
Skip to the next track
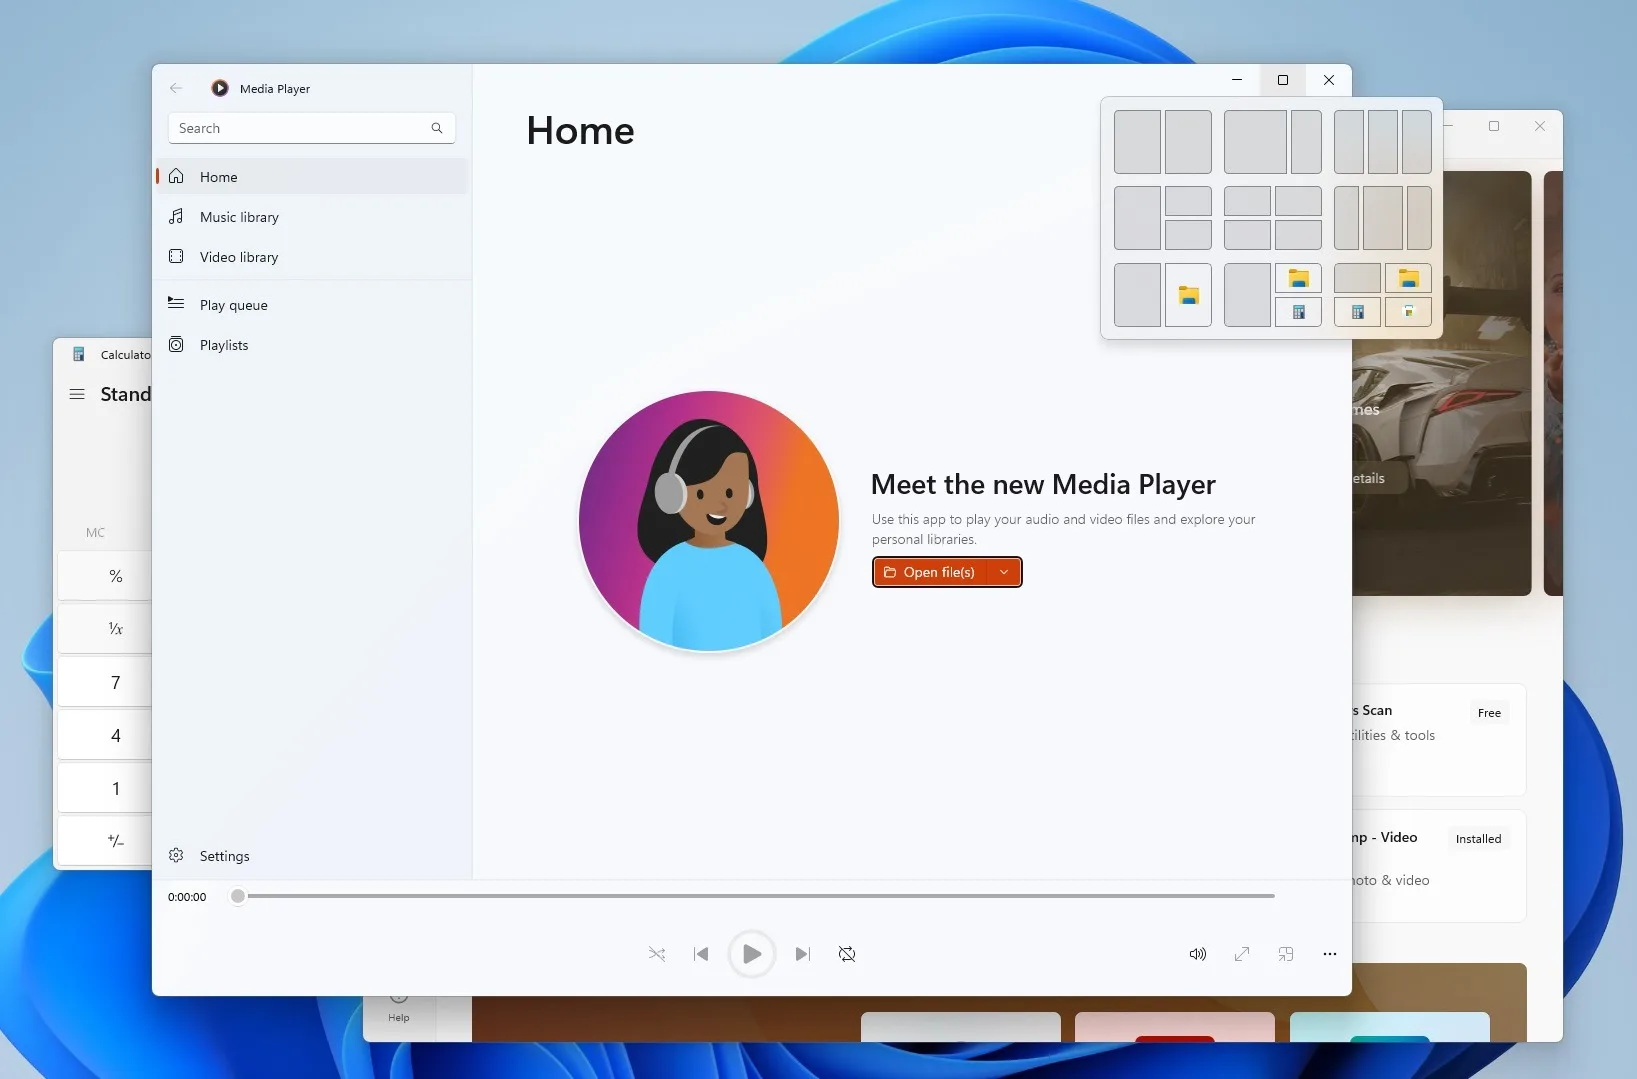803,955
